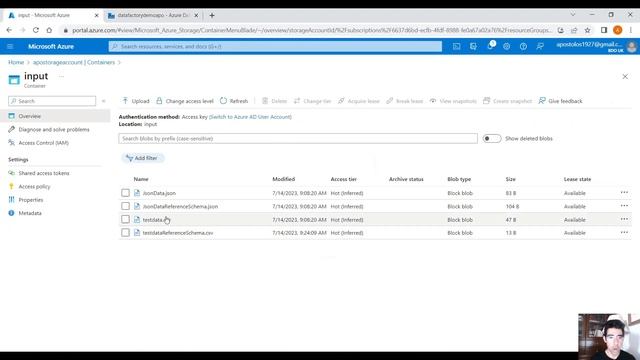Click the left menu Search box
This screenshot has height=360, width=640.
pos(52,101)
